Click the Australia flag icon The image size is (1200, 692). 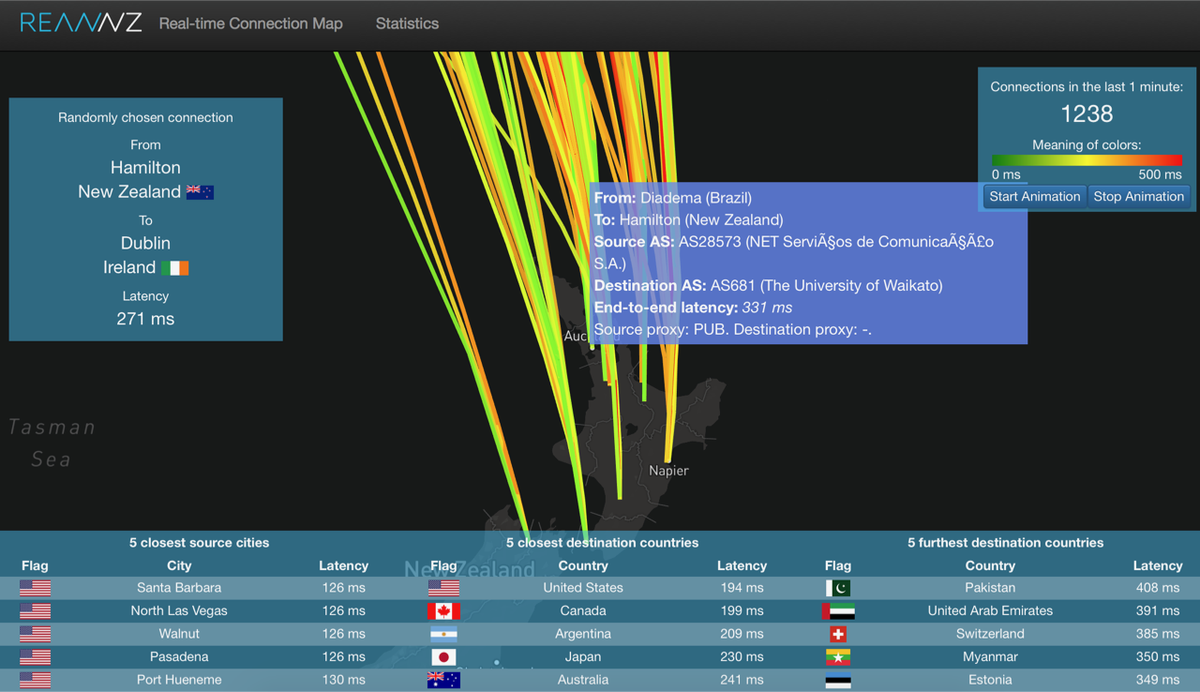coord(443,680)
